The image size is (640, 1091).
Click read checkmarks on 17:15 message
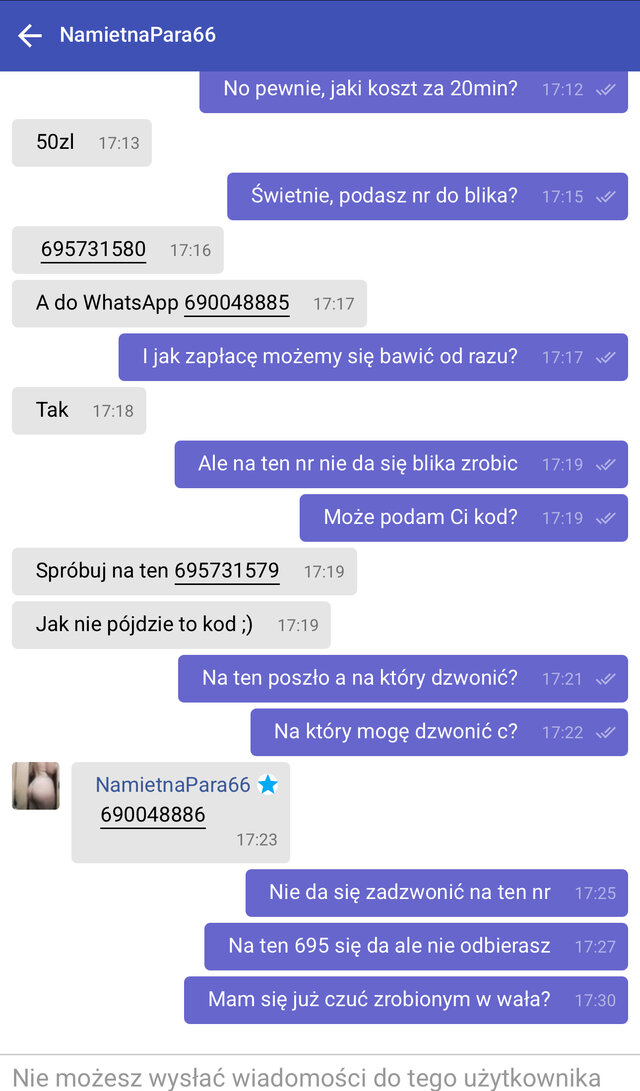point(606,196)
